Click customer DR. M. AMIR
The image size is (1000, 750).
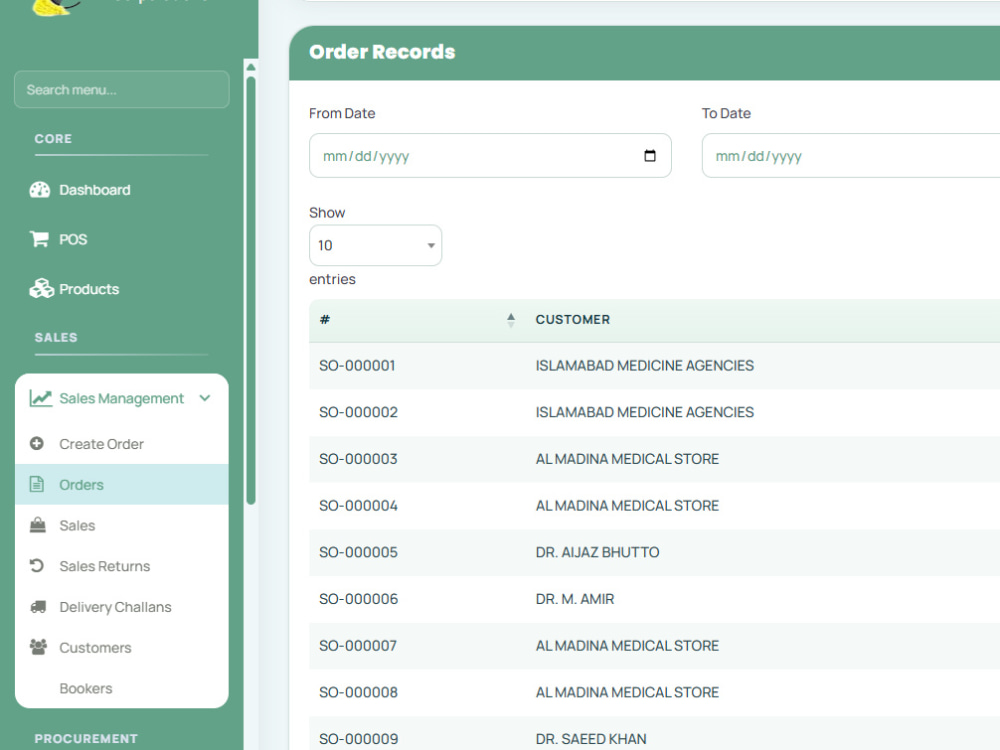(575, 599)
